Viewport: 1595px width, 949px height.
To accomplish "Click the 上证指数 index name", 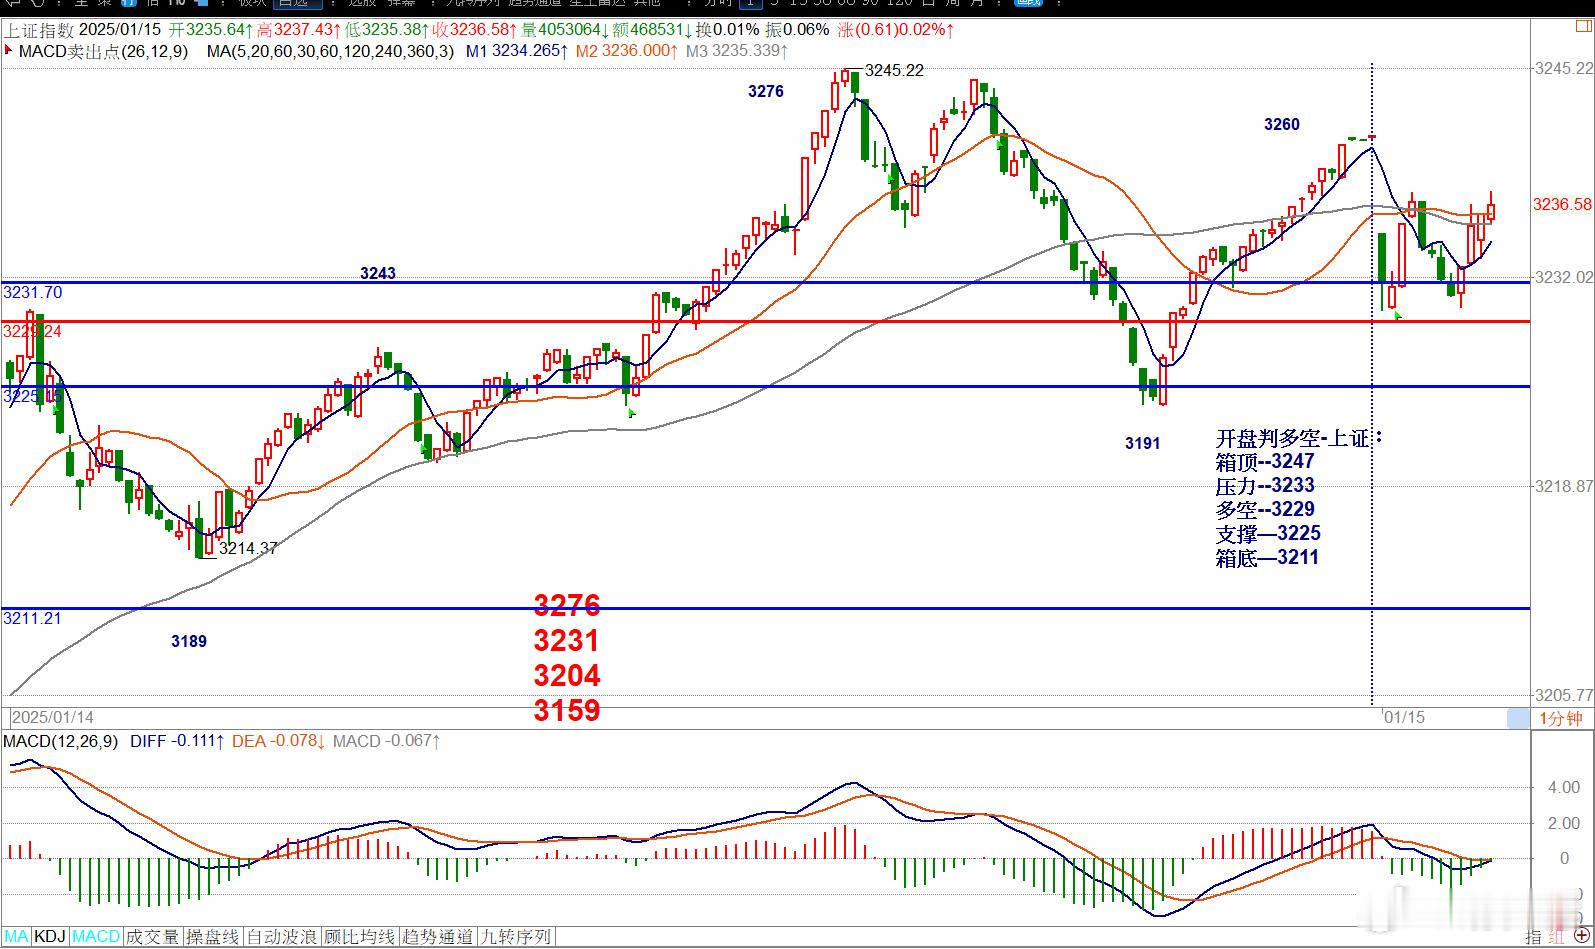I will [38, 29].
